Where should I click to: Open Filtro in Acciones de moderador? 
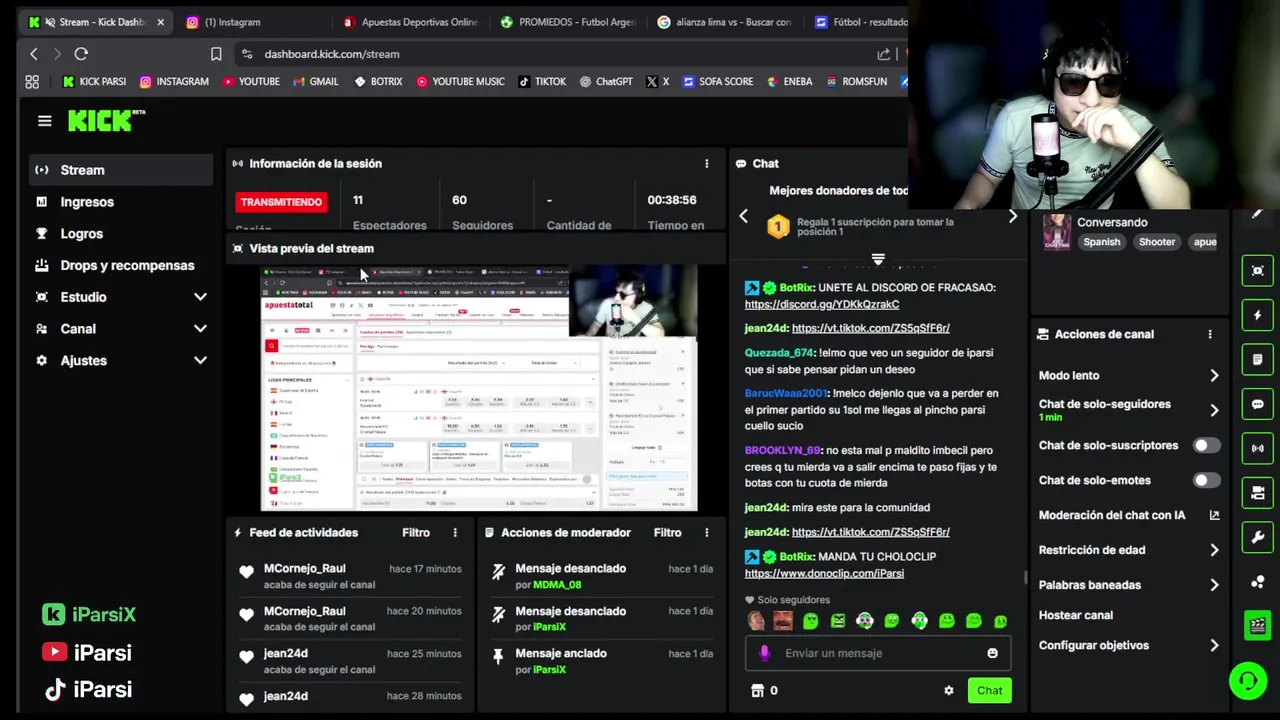pyautogui.click(x=667, y=533)
